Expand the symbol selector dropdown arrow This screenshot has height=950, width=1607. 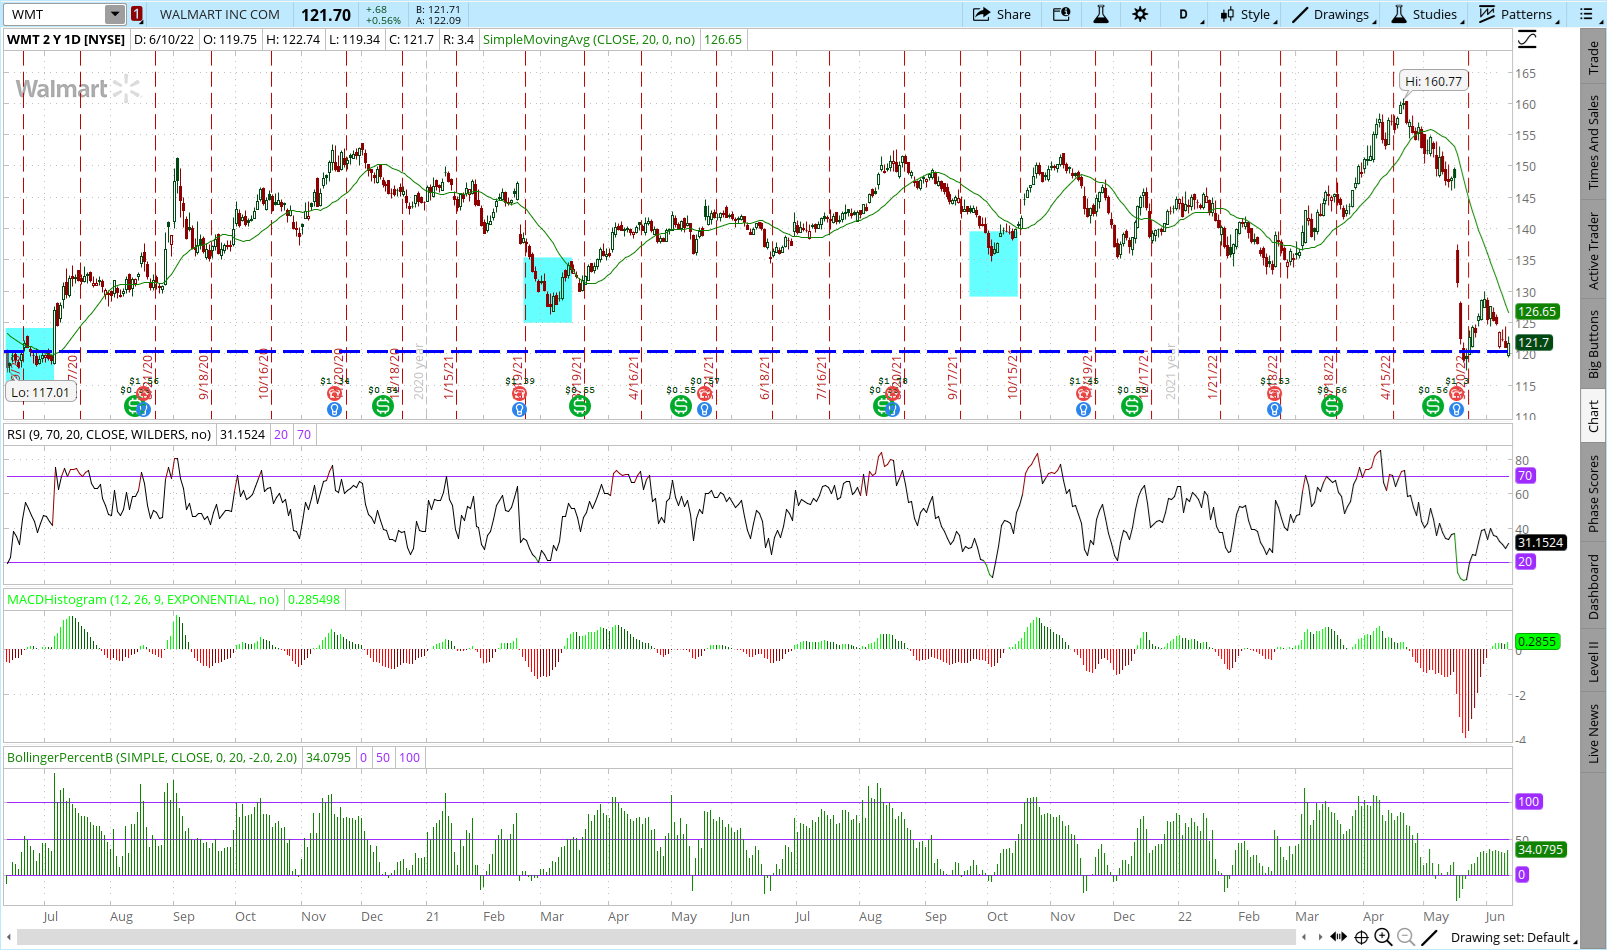115,14
